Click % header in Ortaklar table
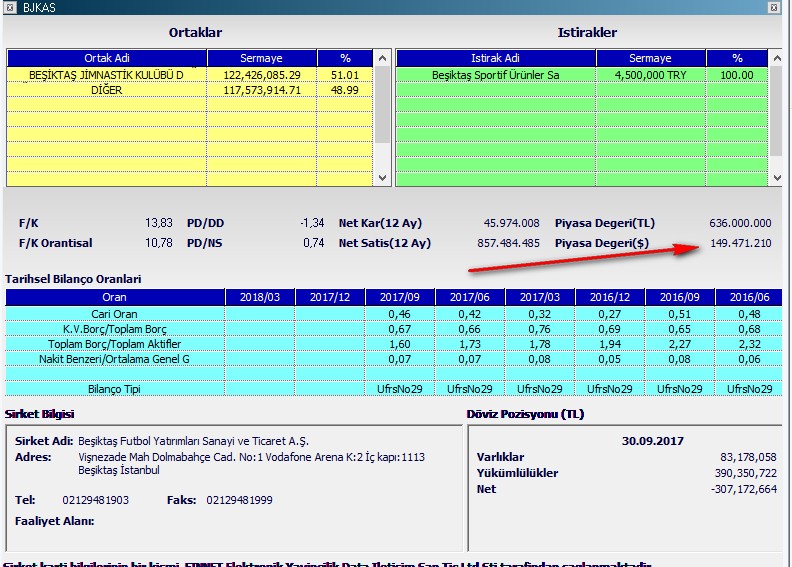This screenshot has height=567, width=792. (345, 58)
